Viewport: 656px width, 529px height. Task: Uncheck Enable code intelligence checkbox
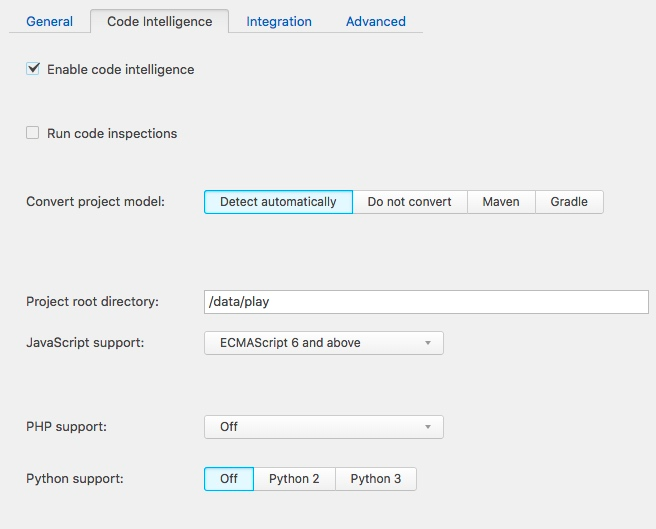(33, 69)
